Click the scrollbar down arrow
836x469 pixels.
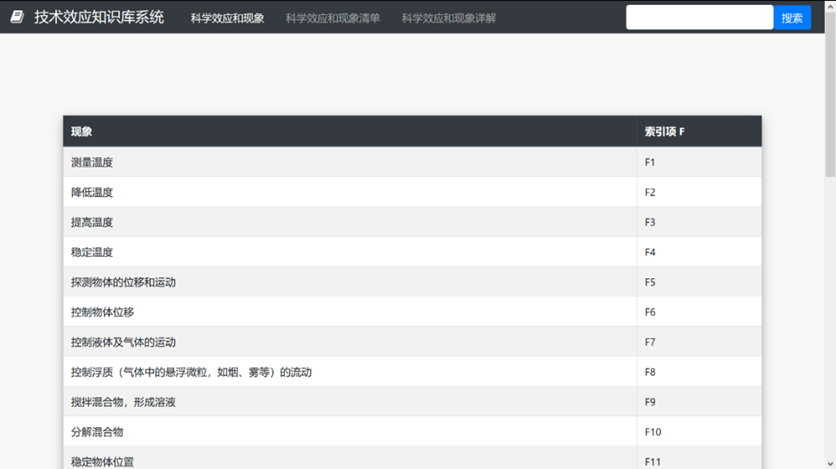pos(830,464)
